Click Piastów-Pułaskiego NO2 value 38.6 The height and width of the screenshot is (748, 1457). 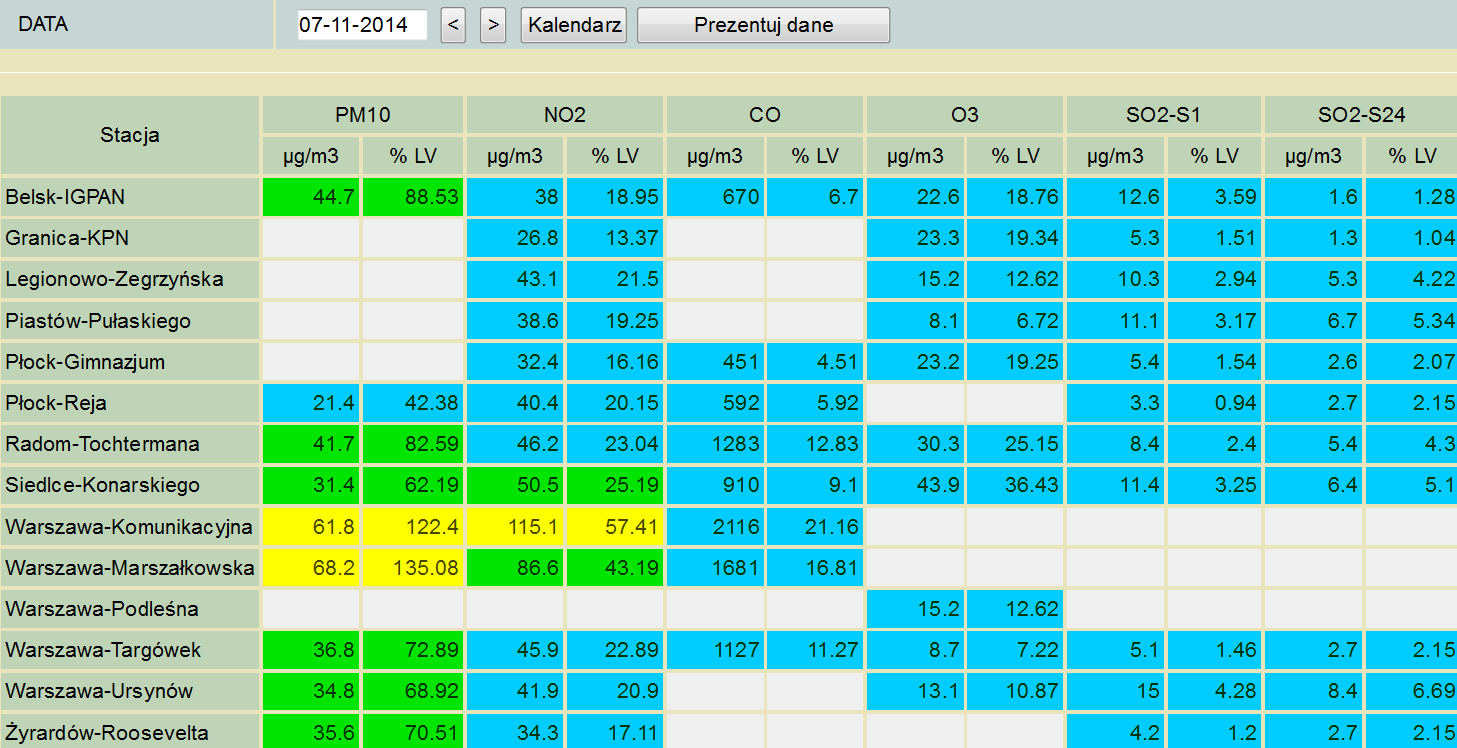(x=515, y=321)
